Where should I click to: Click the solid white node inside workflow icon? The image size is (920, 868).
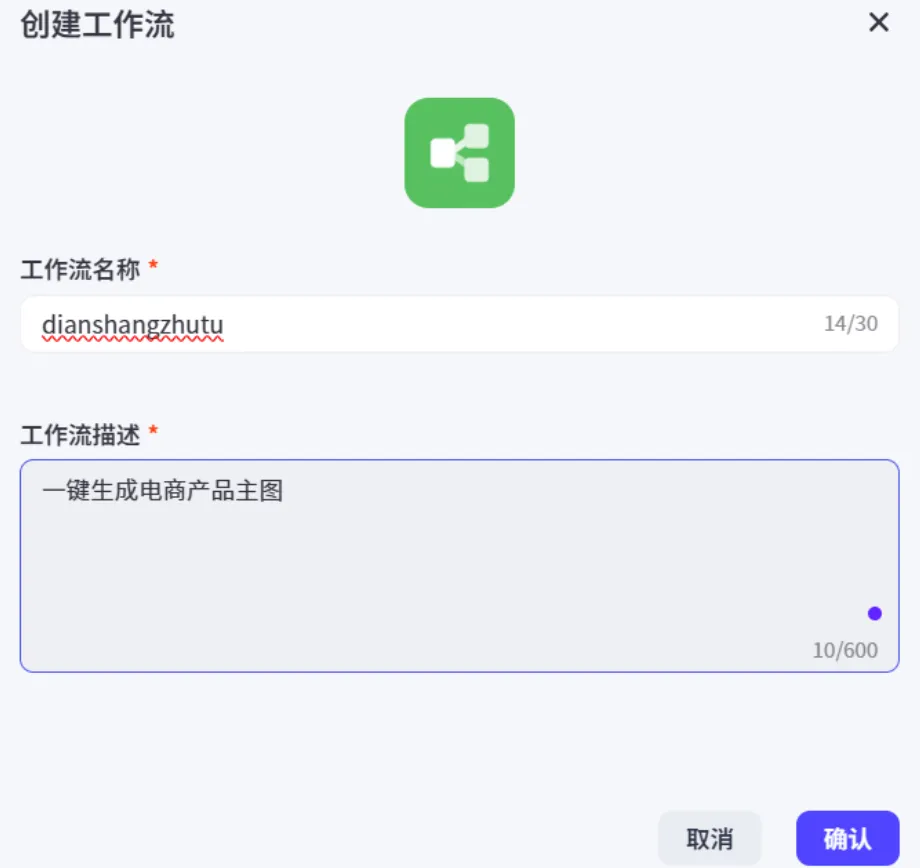[442, 153]
